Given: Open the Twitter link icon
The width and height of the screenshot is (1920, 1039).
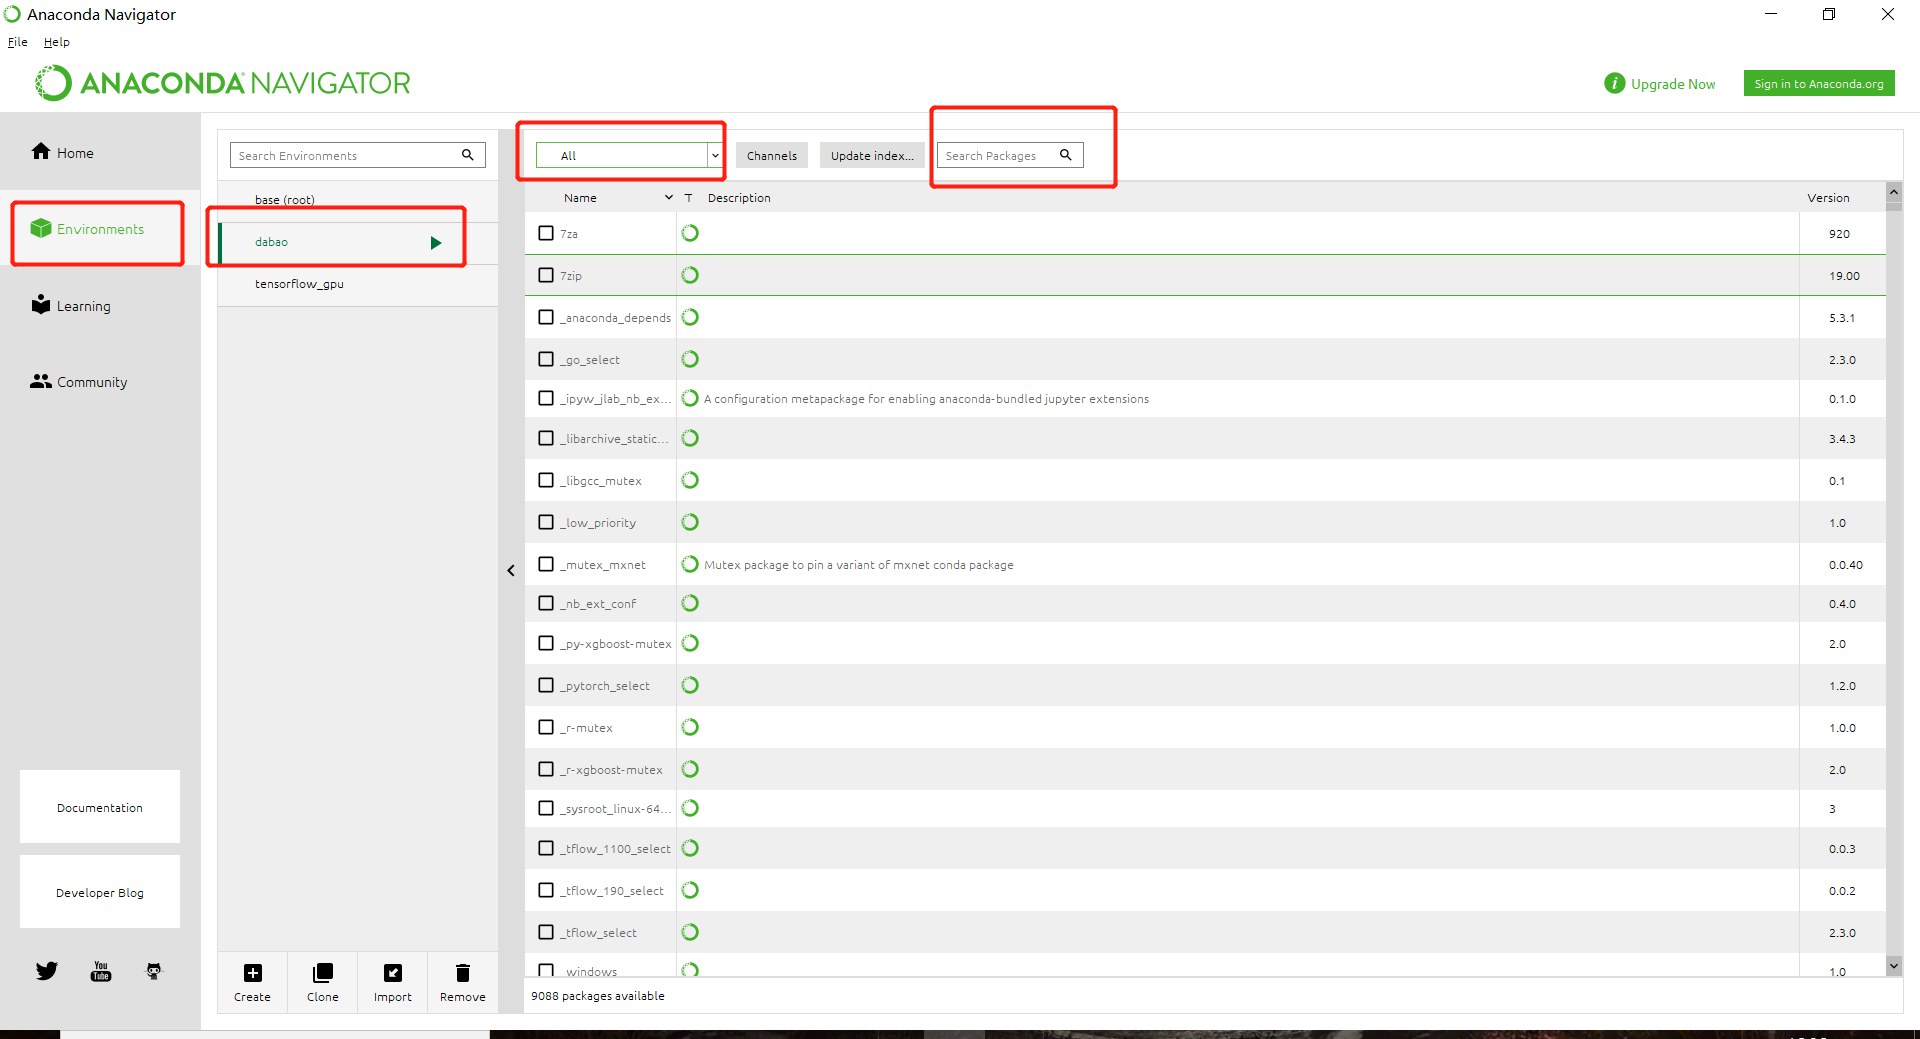Looking at the screenshot, I should pos(47,971).
